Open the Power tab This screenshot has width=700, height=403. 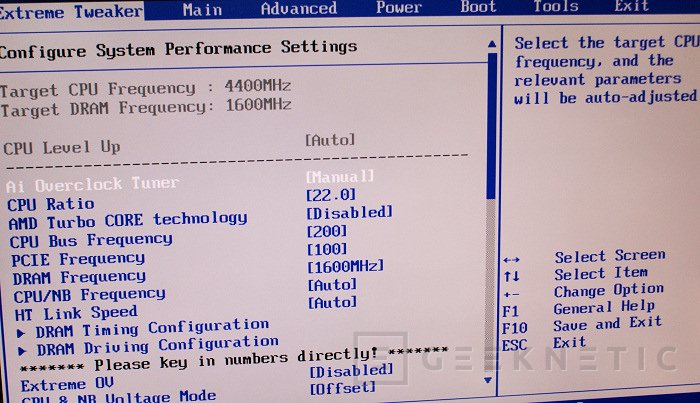pyautogui.click(x=399, y=7)
